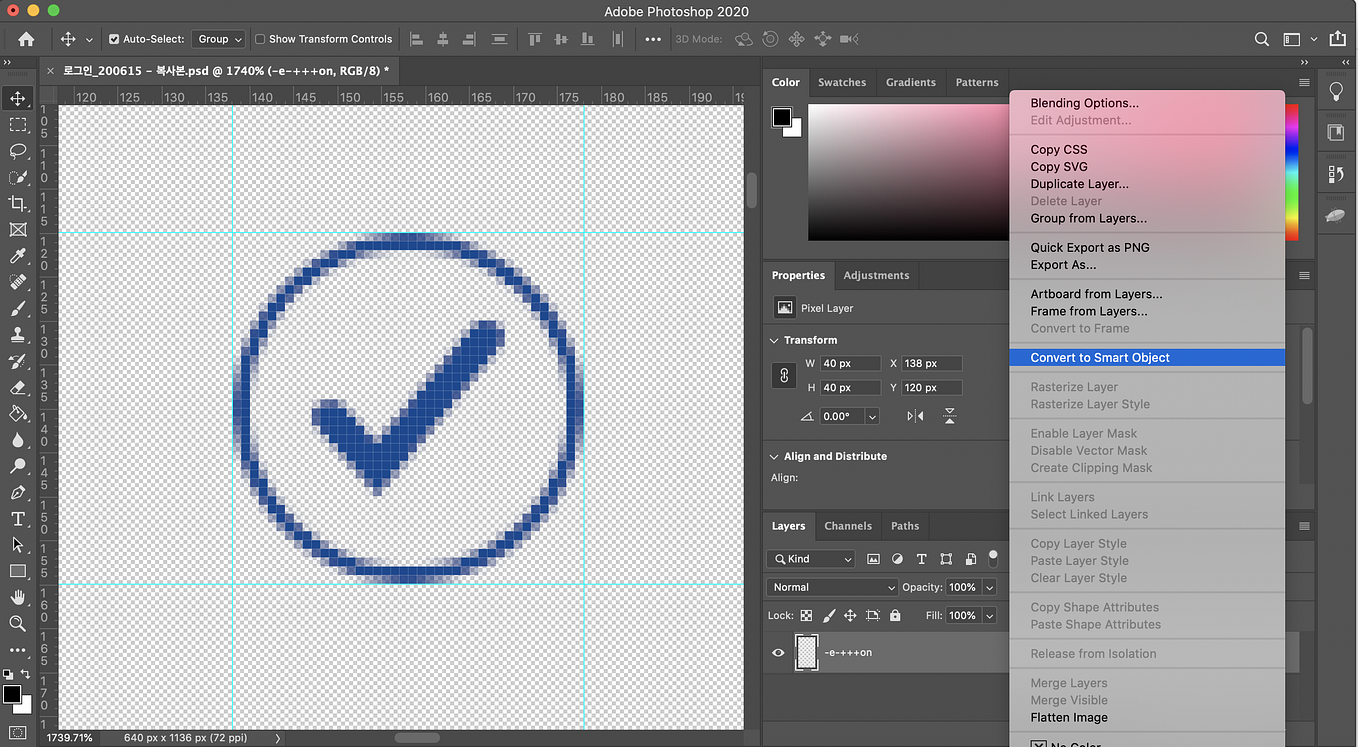Hide the -e-+++on layer visibility
Screen dimensions: 1358x747
[778, 653]
